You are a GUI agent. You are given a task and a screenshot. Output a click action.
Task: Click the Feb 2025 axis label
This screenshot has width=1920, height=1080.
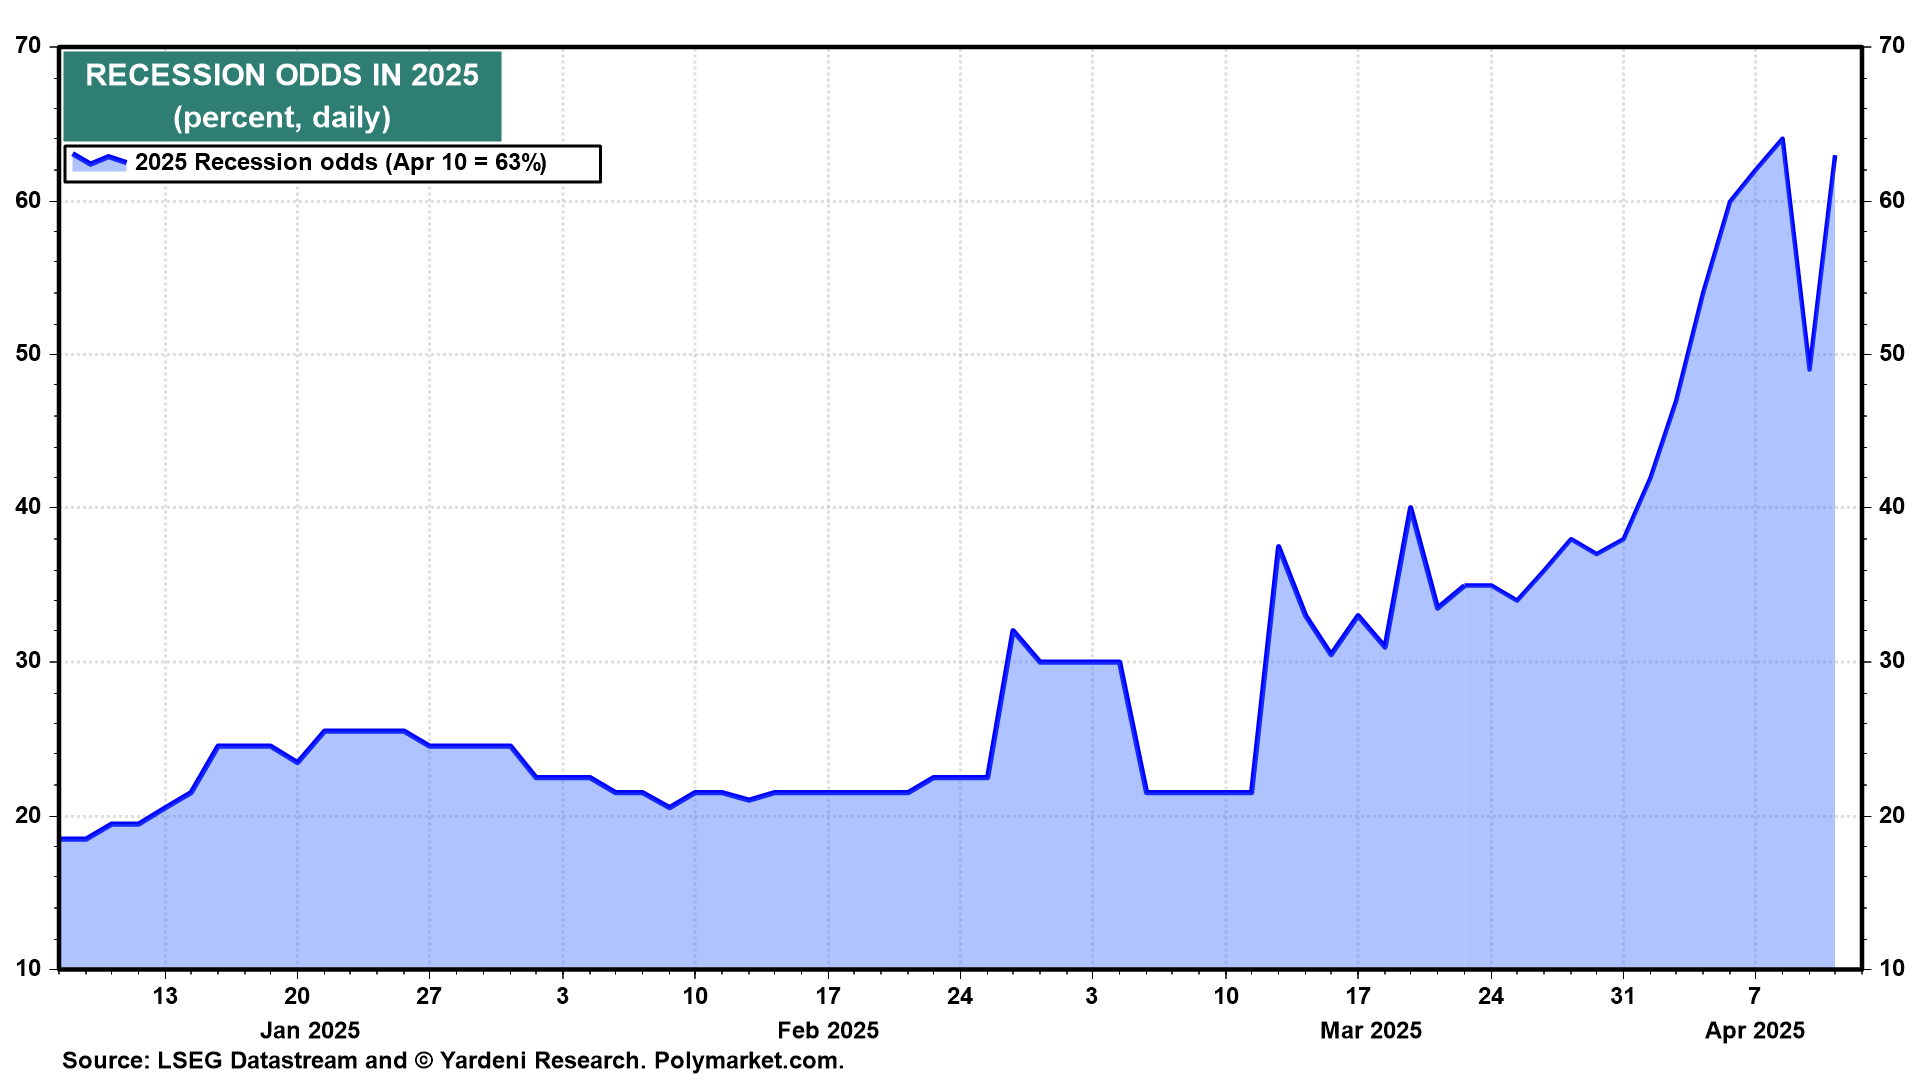(828, 1030)
